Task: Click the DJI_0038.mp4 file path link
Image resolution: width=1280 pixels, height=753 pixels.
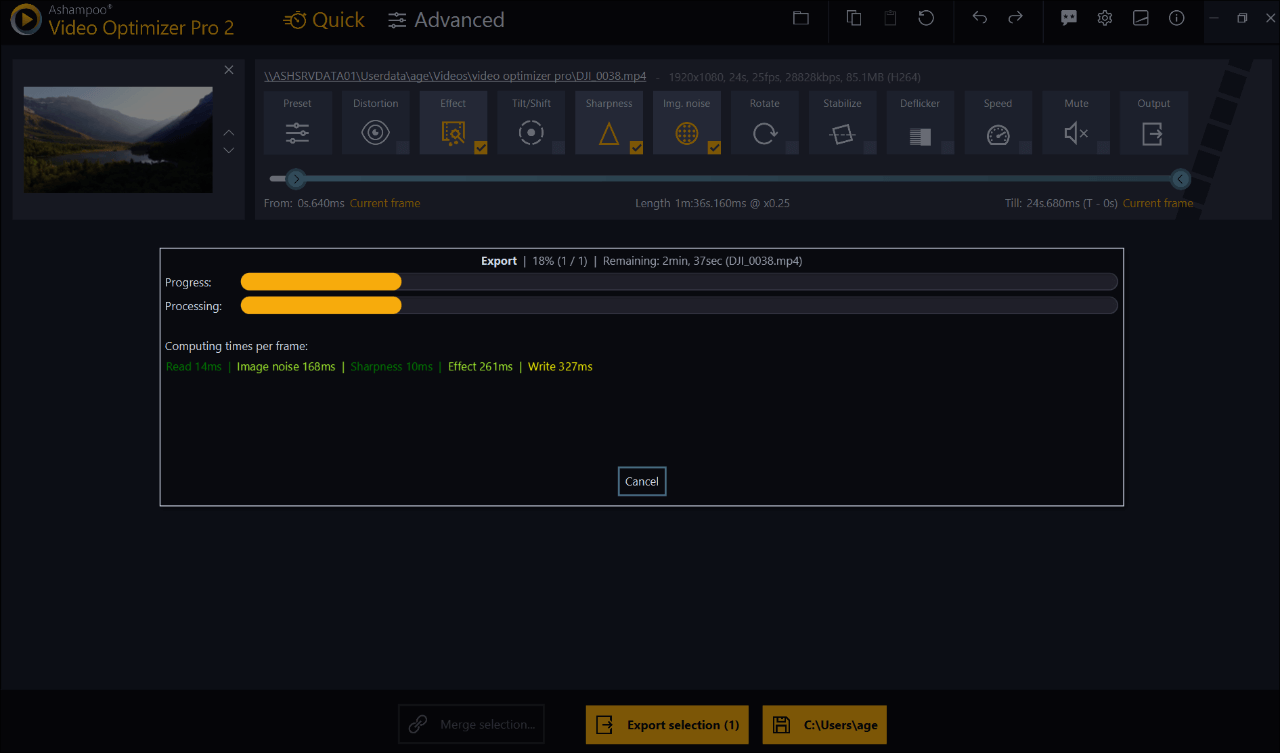Action: 455,76
